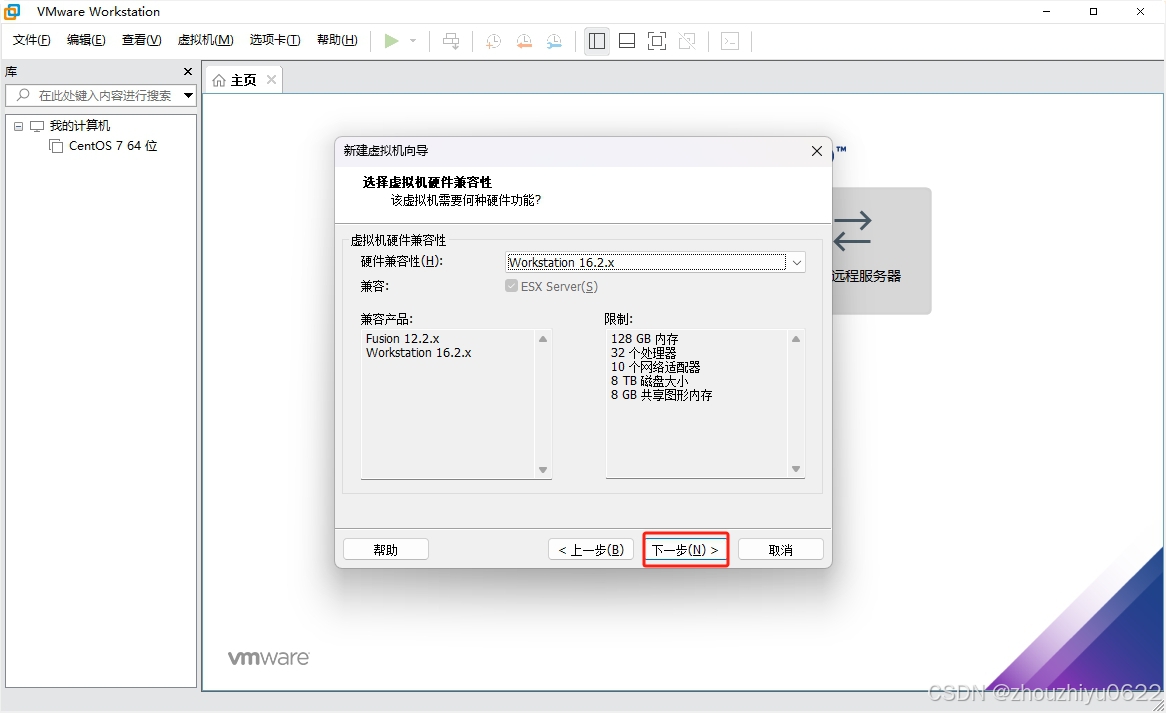Select Fusion 12.2.x in compatible products
This screenshot has height=713, width=1166.
click(x=402, y=338)
